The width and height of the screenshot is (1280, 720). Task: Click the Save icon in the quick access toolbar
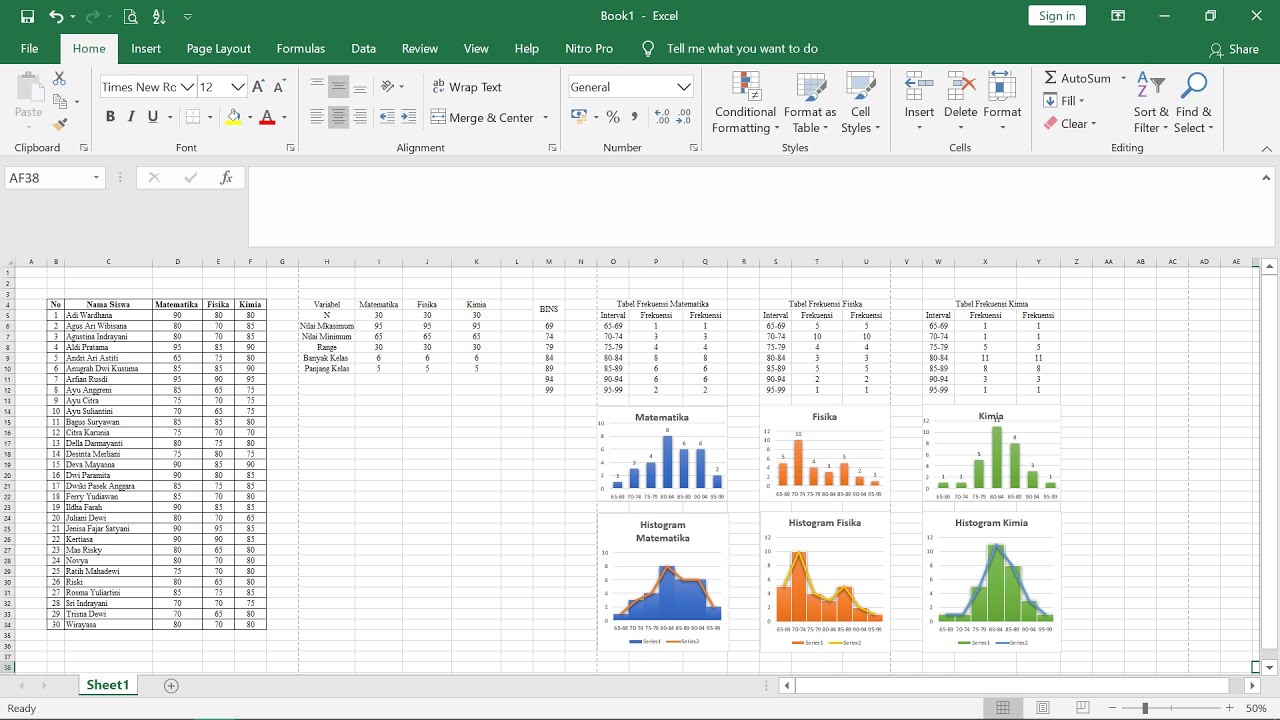(x=28, y=16)
